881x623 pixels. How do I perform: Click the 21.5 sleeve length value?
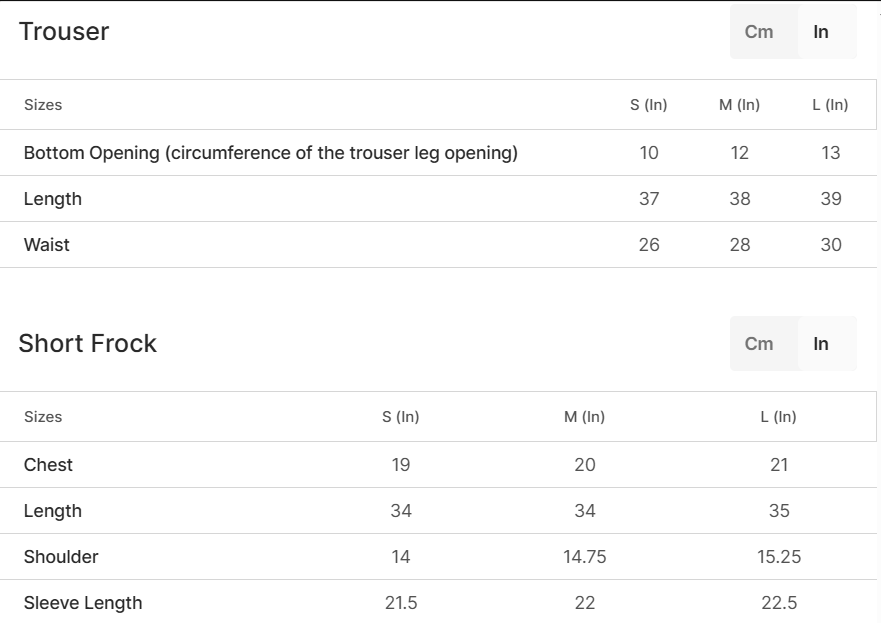[401, 603]
